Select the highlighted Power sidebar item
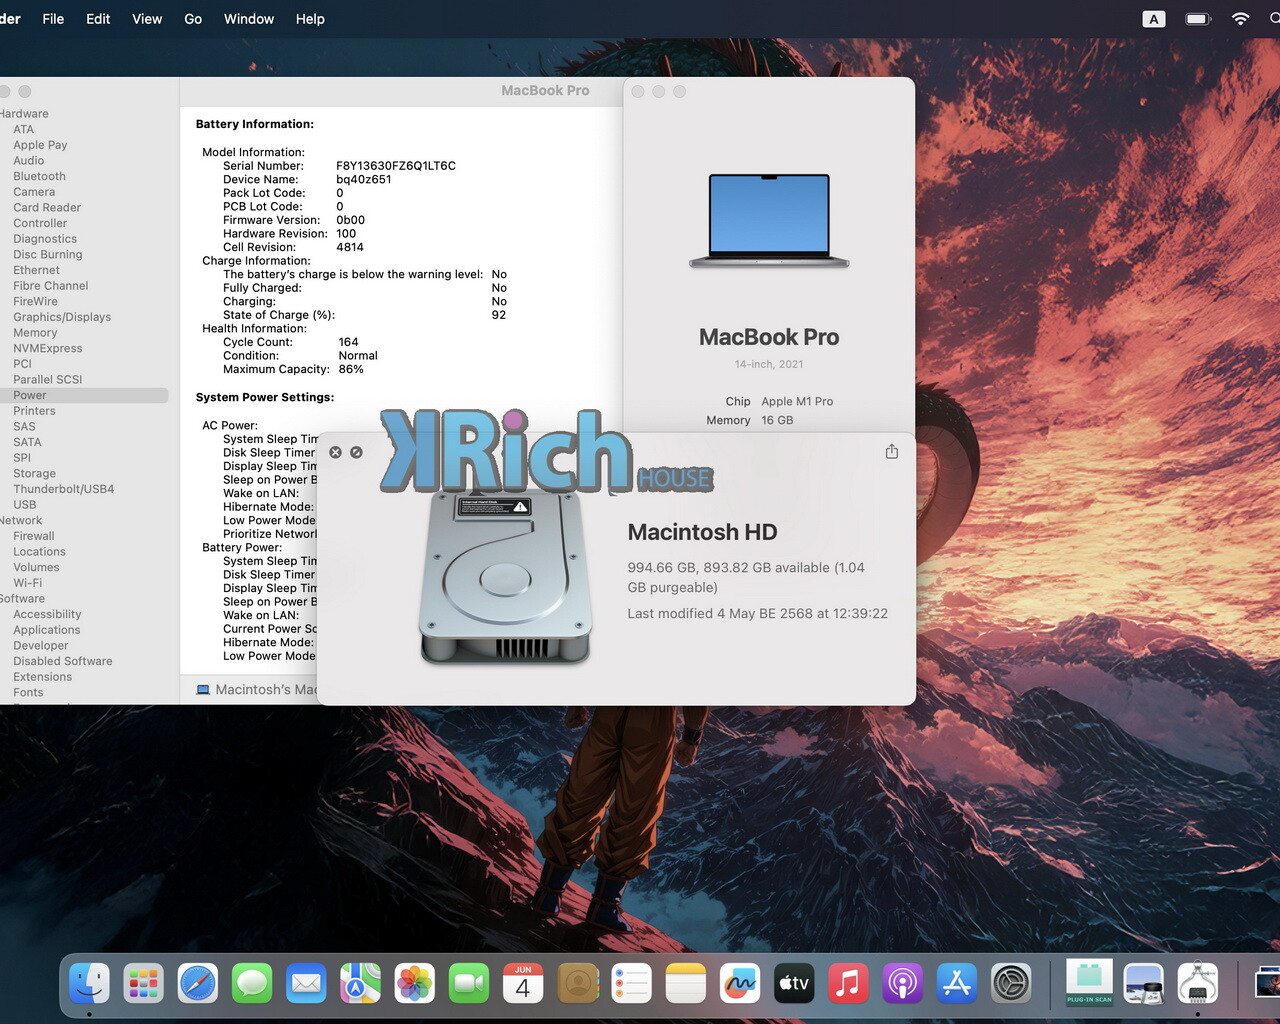 tap(84, 395)
